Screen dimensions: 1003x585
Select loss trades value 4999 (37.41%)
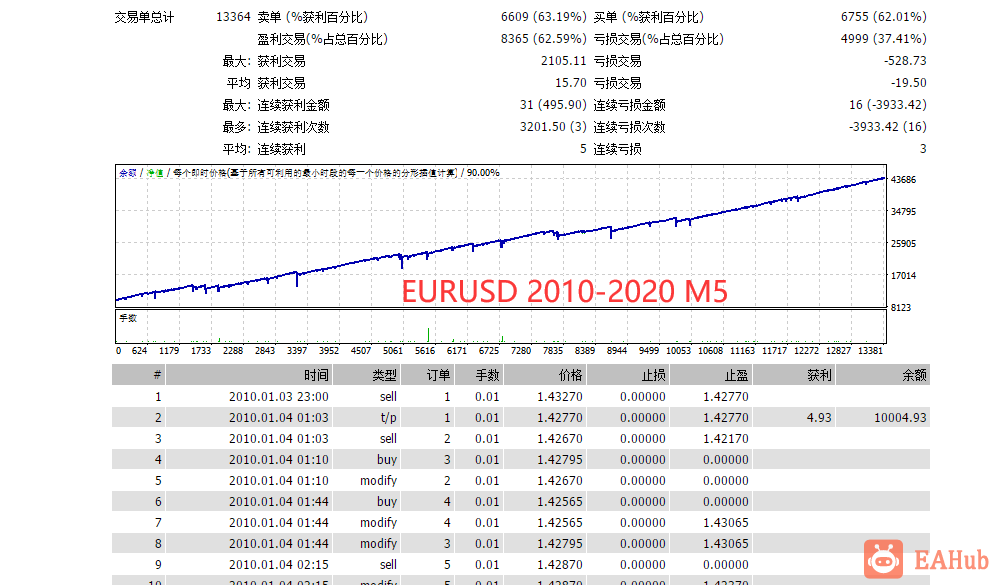point(883,38)
